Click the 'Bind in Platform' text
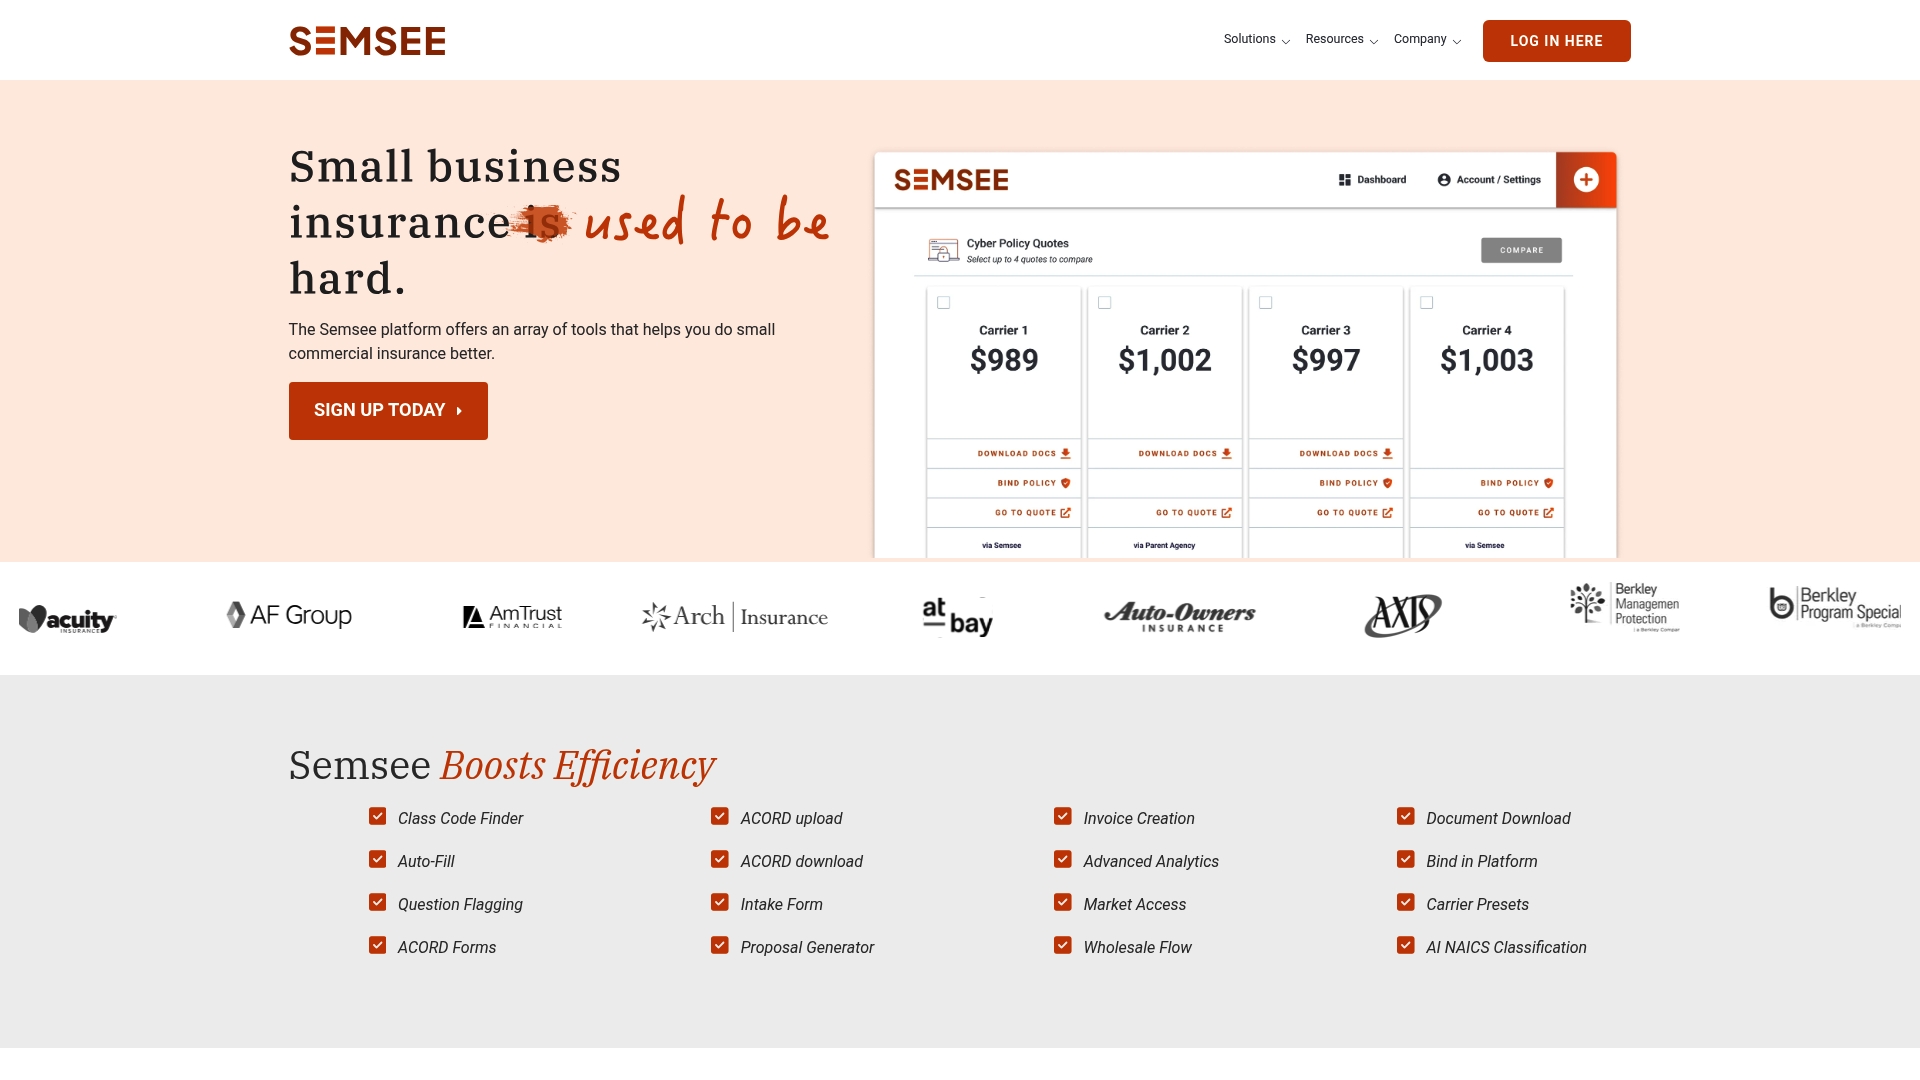The width and height of the screenshot is (1920, 1080). click(1481, 862)
